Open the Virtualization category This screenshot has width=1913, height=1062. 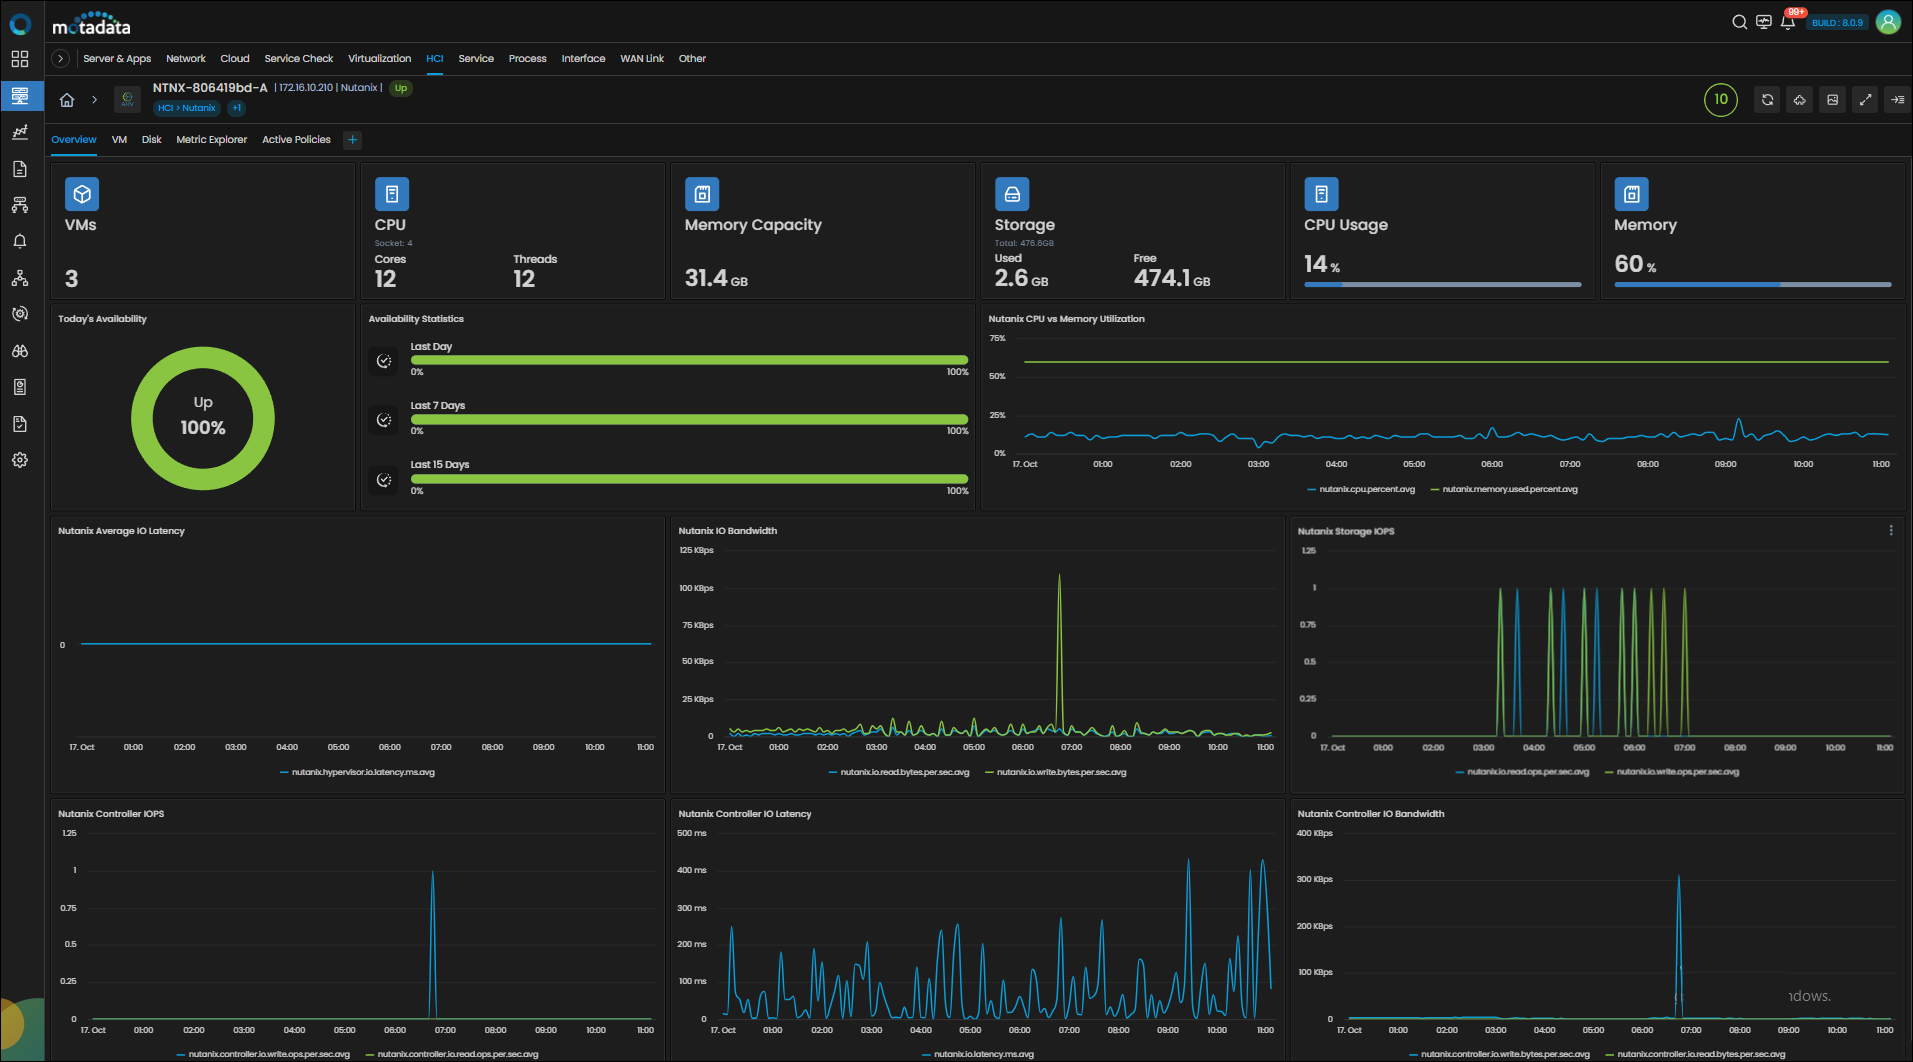pyautogui.click(x=379, y=59)
